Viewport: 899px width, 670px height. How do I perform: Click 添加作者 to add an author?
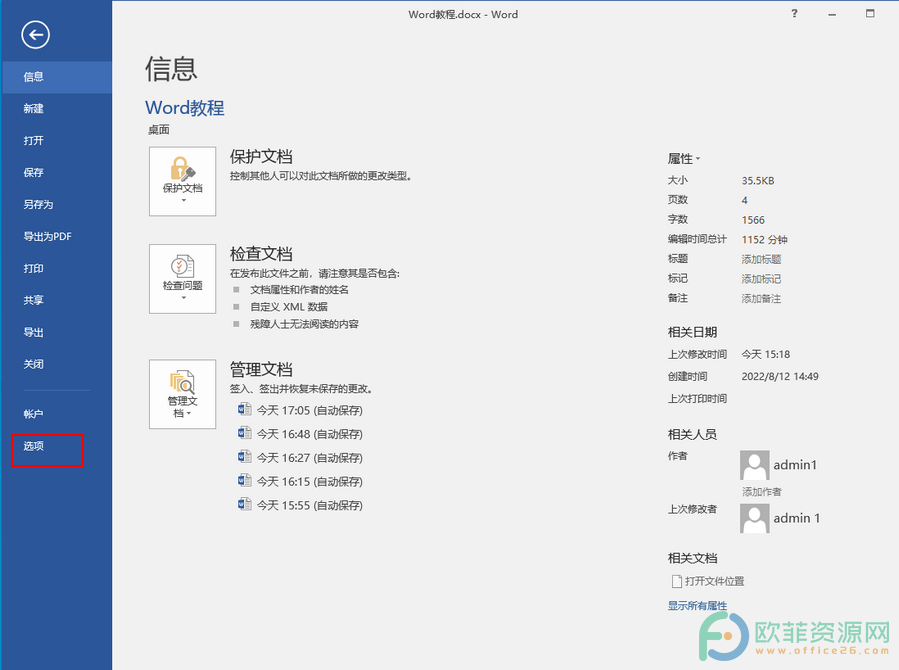pyautogui.click(x=761, y=492)
